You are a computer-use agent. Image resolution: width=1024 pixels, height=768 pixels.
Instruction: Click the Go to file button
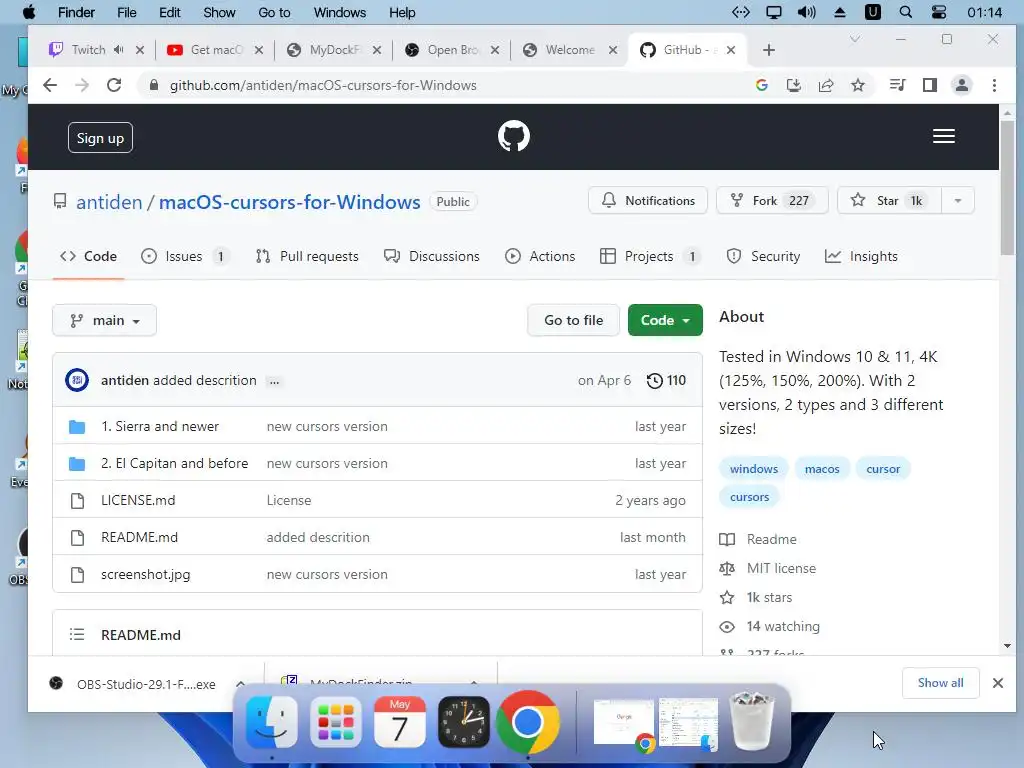pyautogui.click(x=573, y=320)
